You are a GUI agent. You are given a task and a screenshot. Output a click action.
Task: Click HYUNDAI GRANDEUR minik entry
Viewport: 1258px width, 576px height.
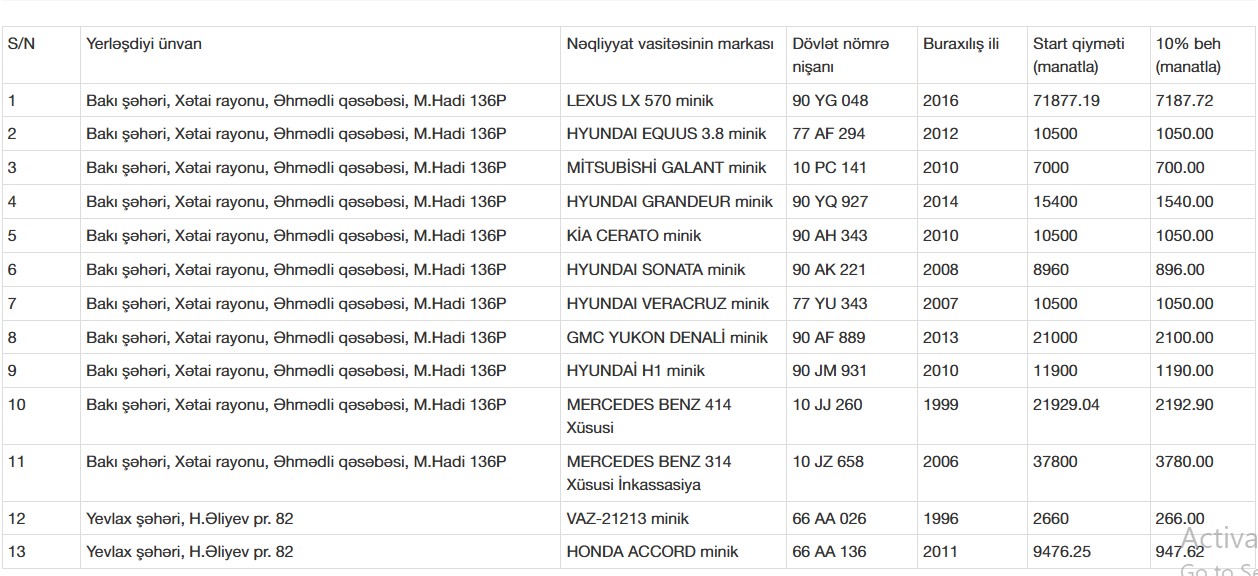(x=670, y=202)
